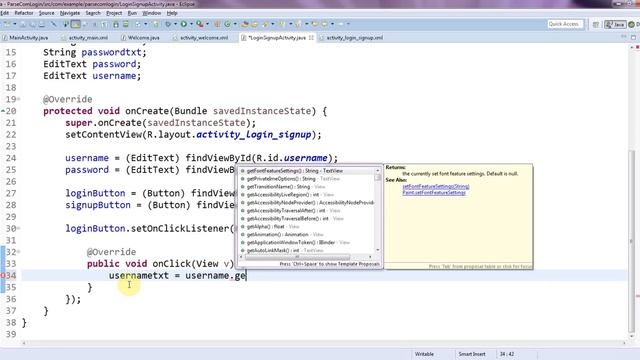The image size is (640, 360).
Task: Switch to the DDMS perspective icon
Action: pos(632,24)
